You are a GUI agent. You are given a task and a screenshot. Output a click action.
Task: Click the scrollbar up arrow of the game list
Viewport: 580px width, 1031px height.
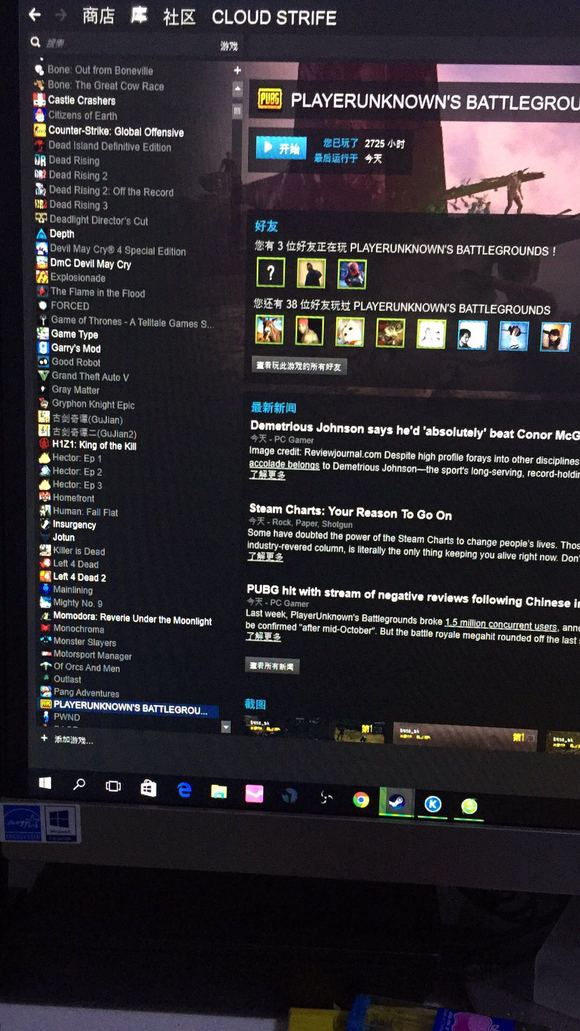[x=238, y=89]
